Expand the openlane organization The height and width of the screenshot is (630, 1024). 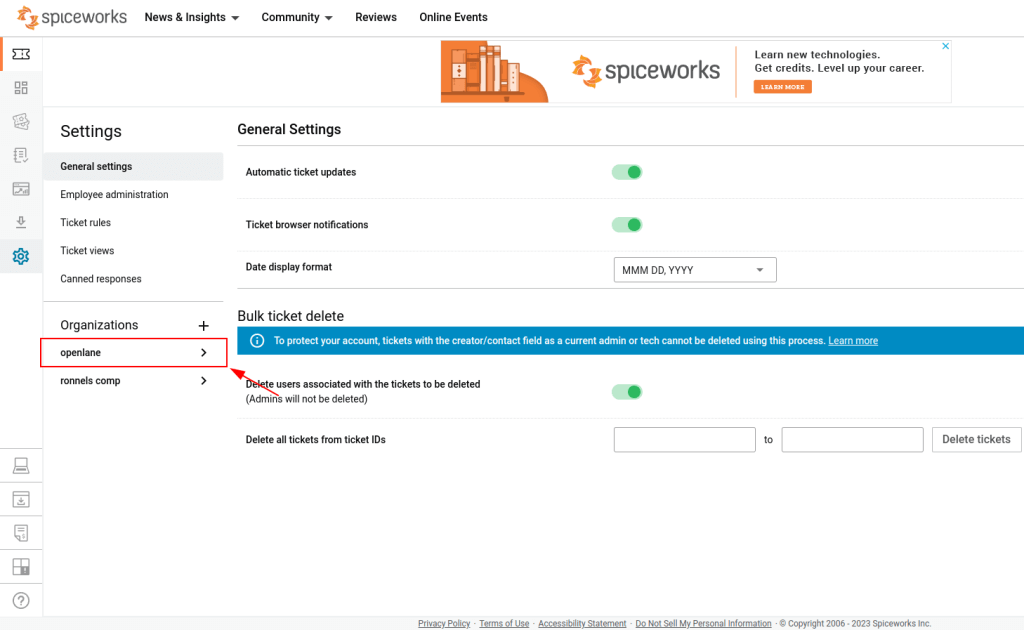(133, 352)
